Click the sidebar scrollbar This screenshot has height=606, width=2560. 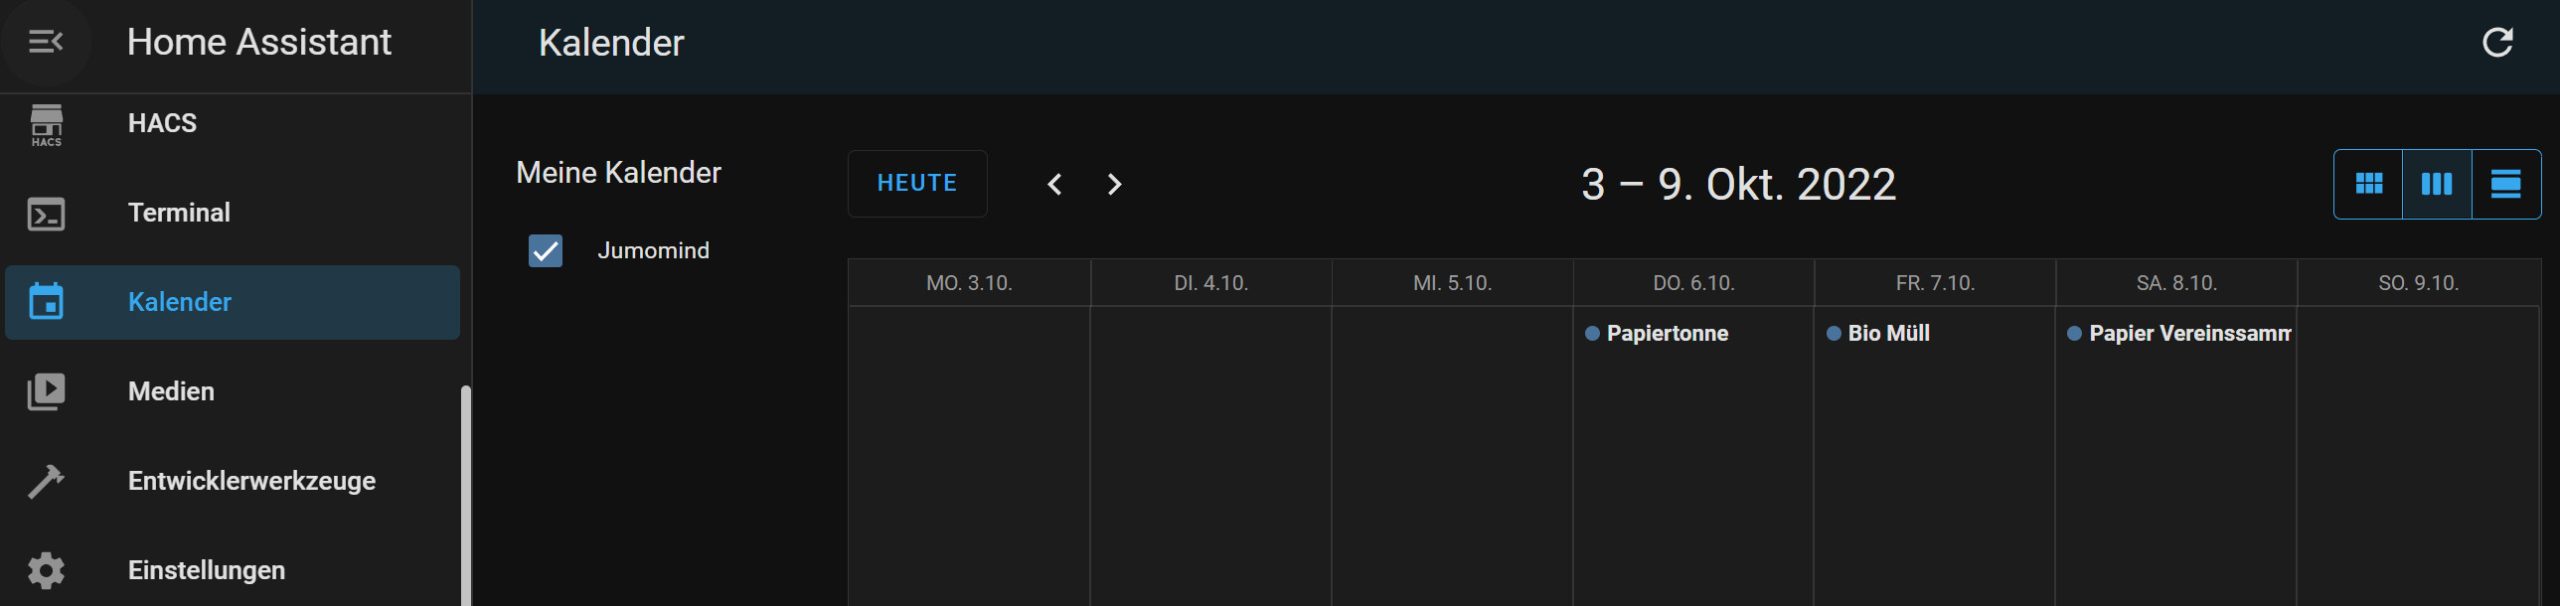click(x=465, y=490)
